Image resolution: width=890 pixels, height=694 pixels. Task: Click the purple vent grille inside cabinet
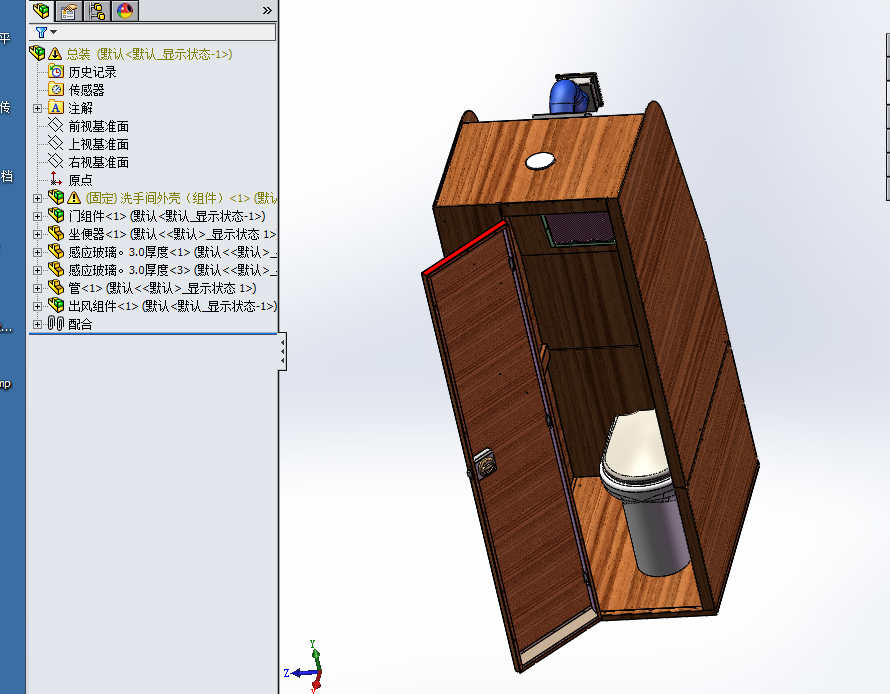(x=582, y=228)
